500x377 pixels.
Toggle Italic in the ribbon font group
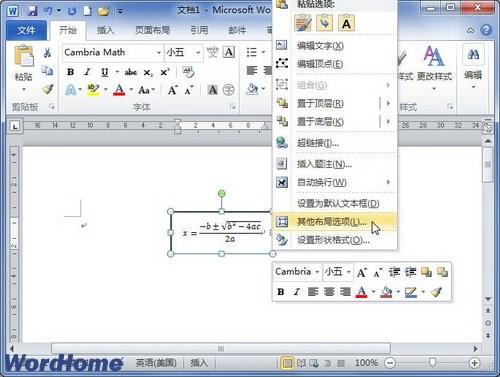[87, 72]
